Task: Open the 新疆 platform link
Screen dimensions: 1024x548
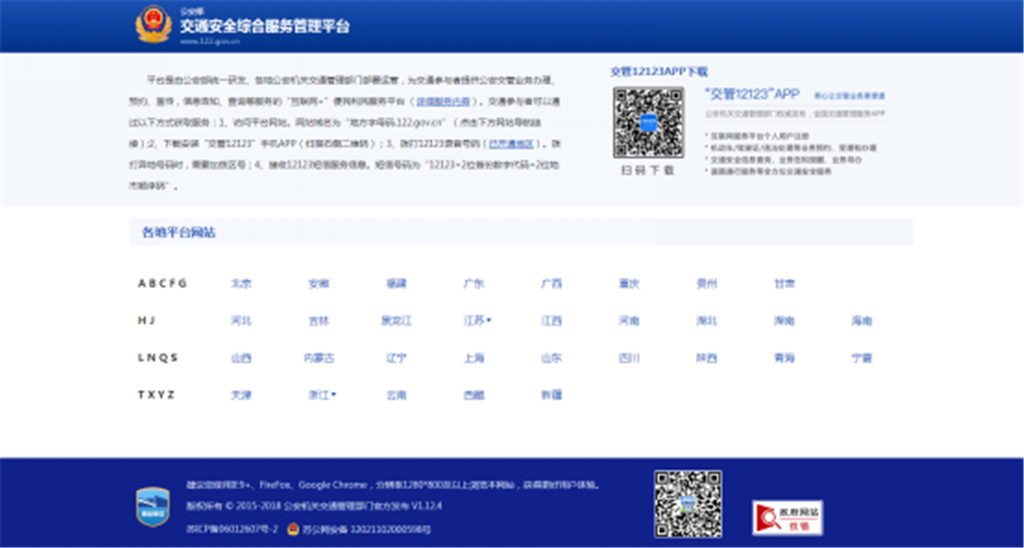Action: (x=551, y=395)
